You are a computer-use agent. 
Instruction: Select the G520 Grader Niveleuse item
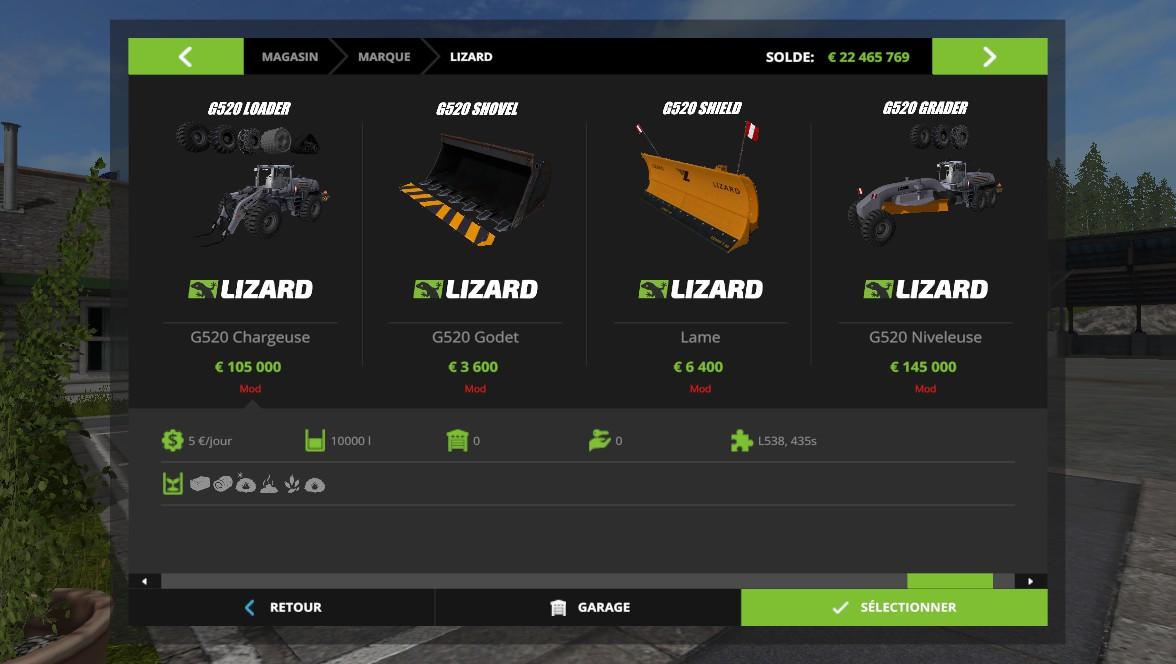pyautogui.click(x=925, y=248)
